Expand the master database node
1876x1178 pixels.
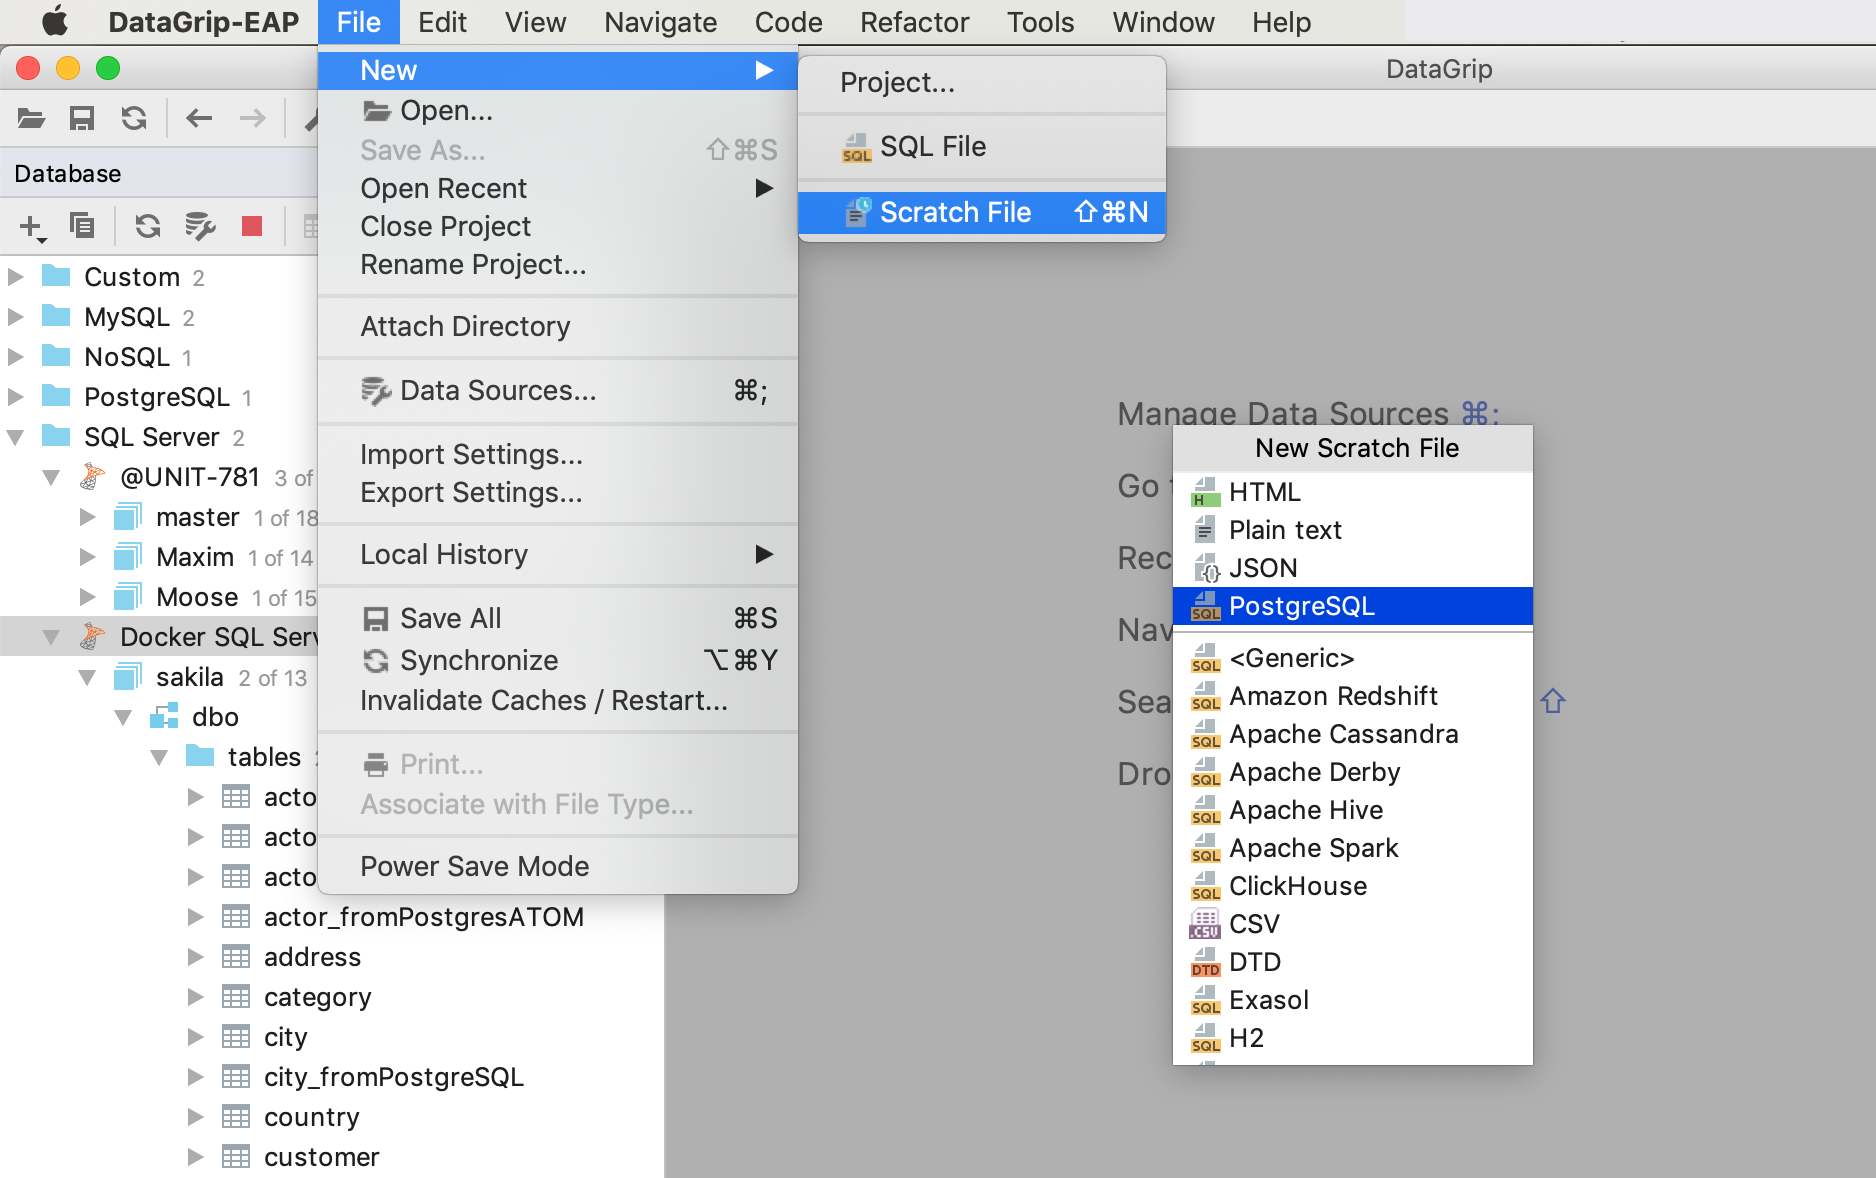click(x=87, y=517)
